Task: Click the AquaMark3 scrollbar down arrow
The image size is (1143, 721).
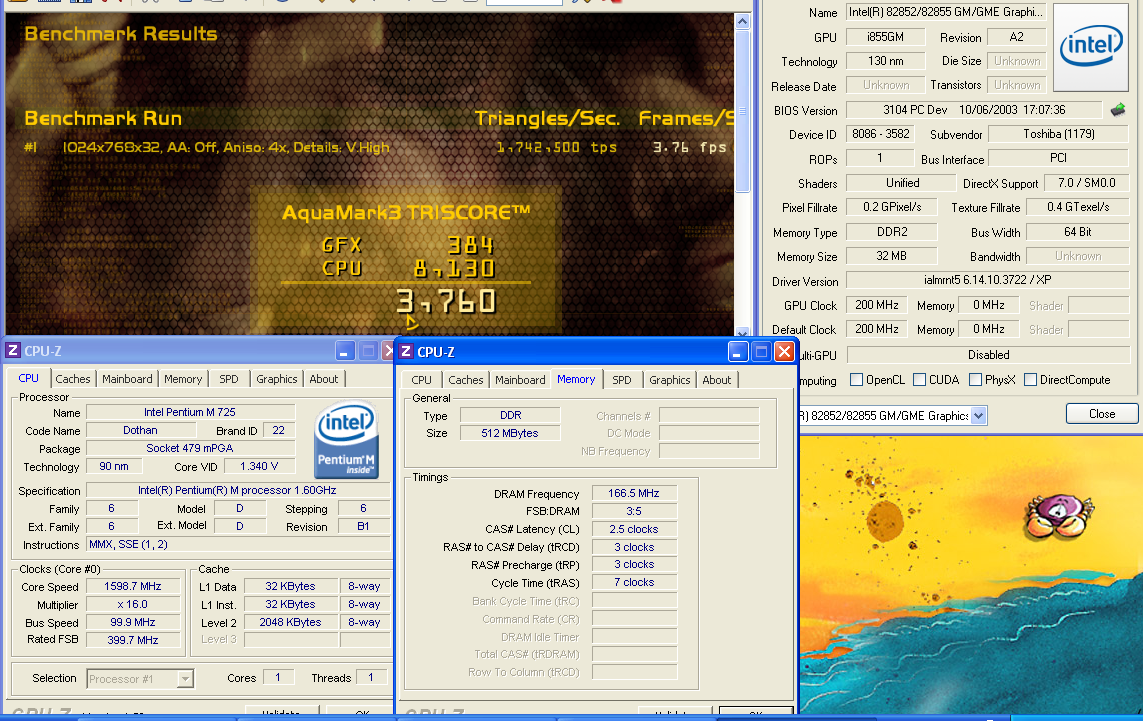Action: (742, 332)
